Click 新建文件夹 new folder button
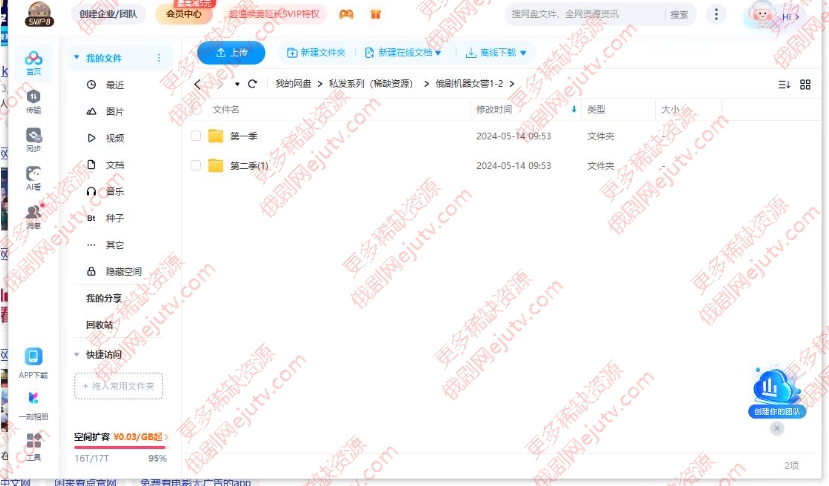 pyautogui.click(x=316, y=52)
